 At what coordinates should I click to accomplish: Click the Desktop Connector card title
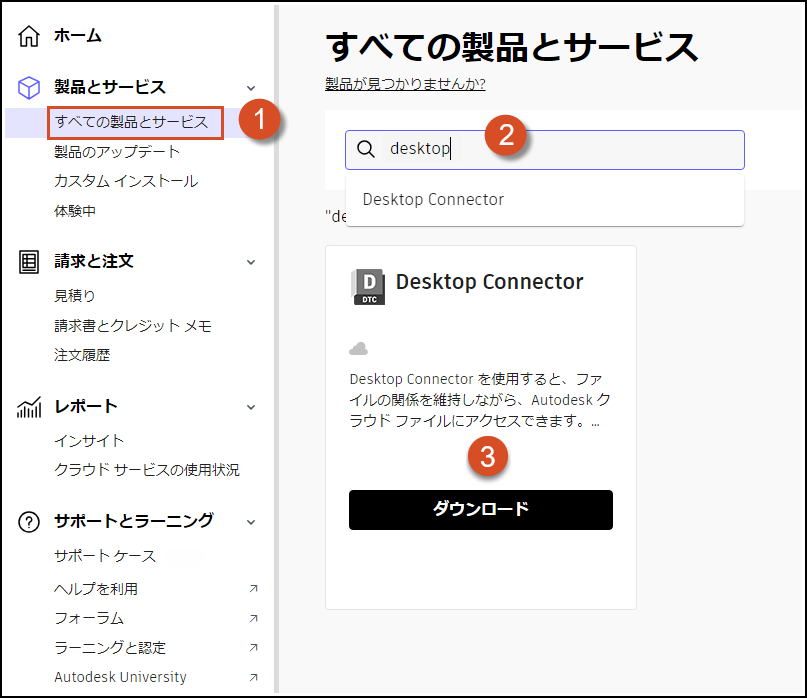[x=489, y=282]
